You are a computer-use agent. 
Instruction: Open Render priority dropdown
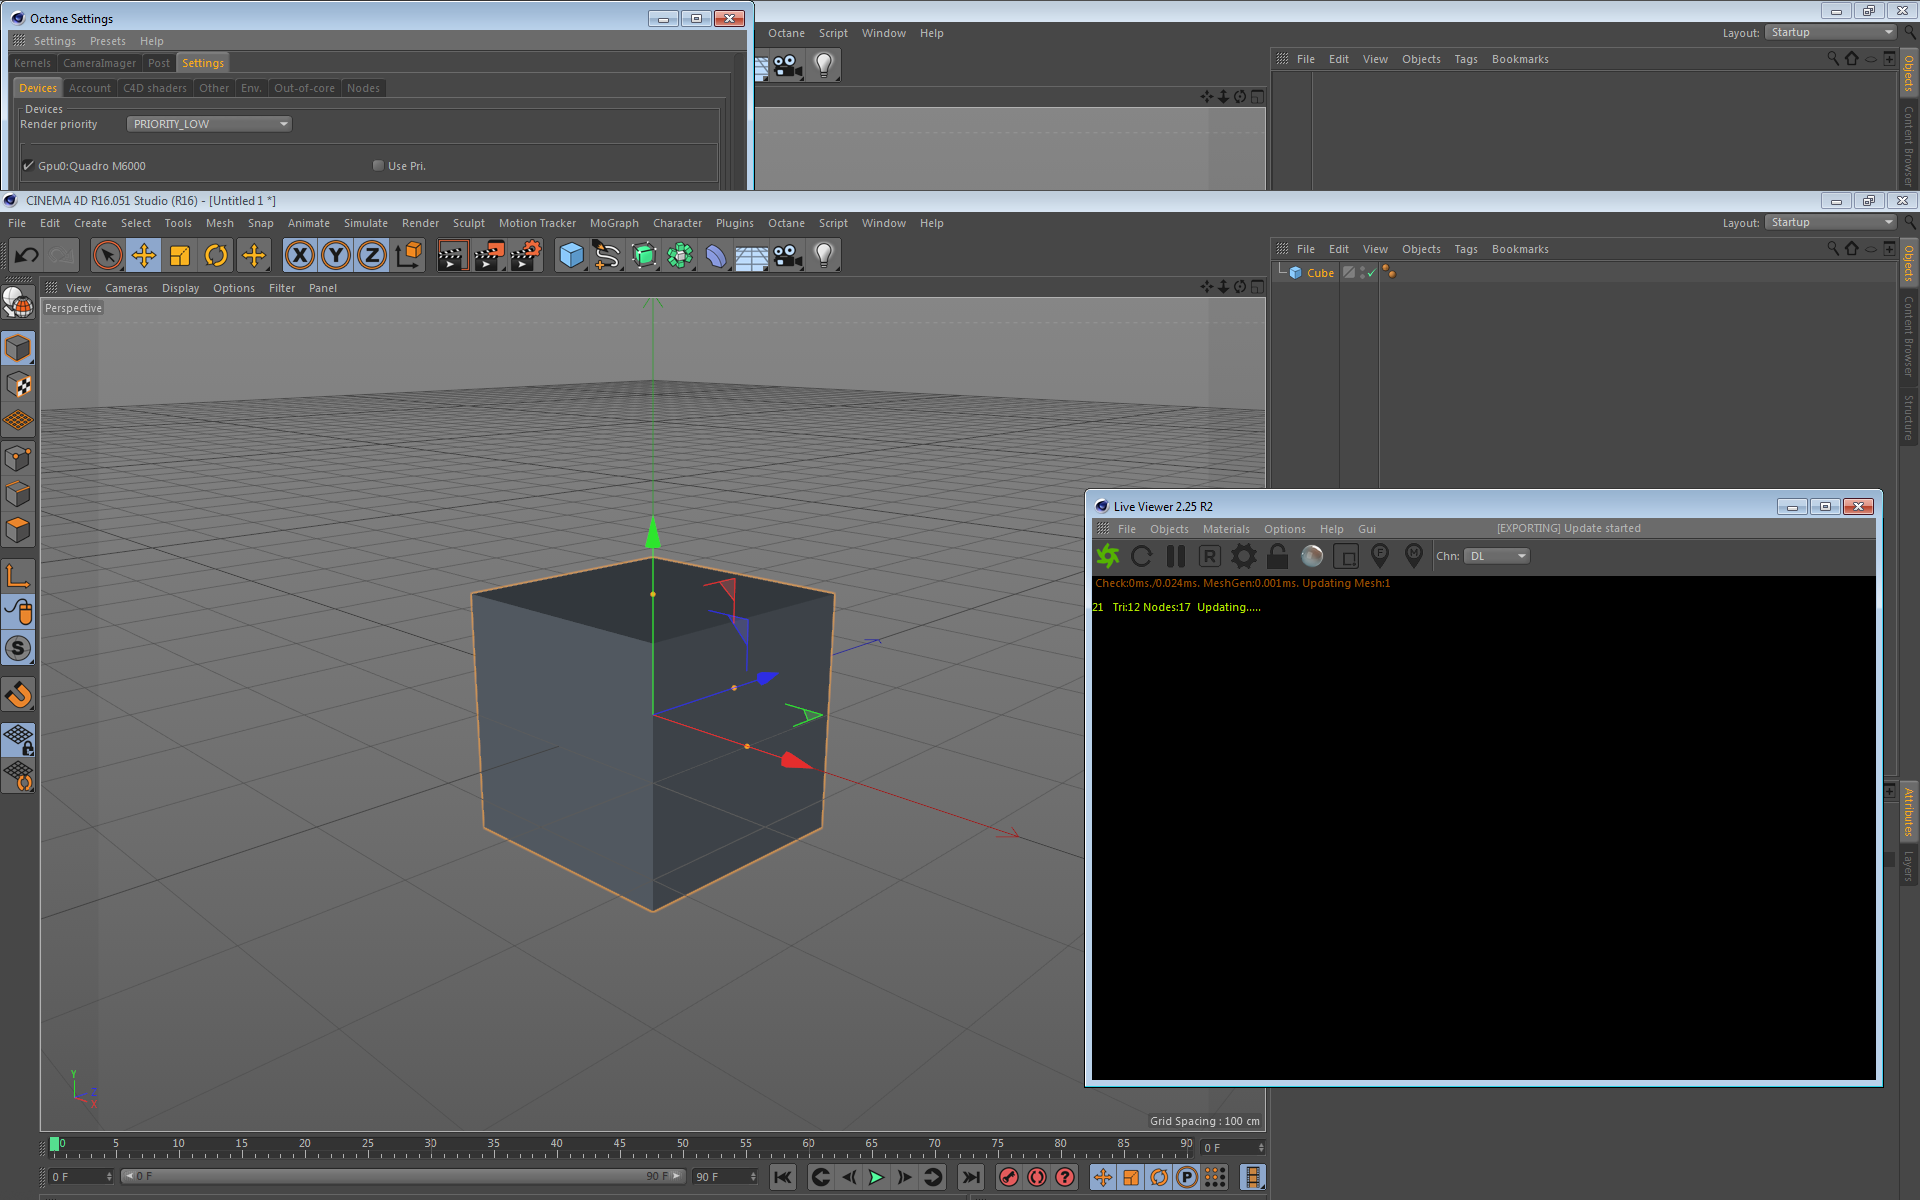click(x=209, y=124)
